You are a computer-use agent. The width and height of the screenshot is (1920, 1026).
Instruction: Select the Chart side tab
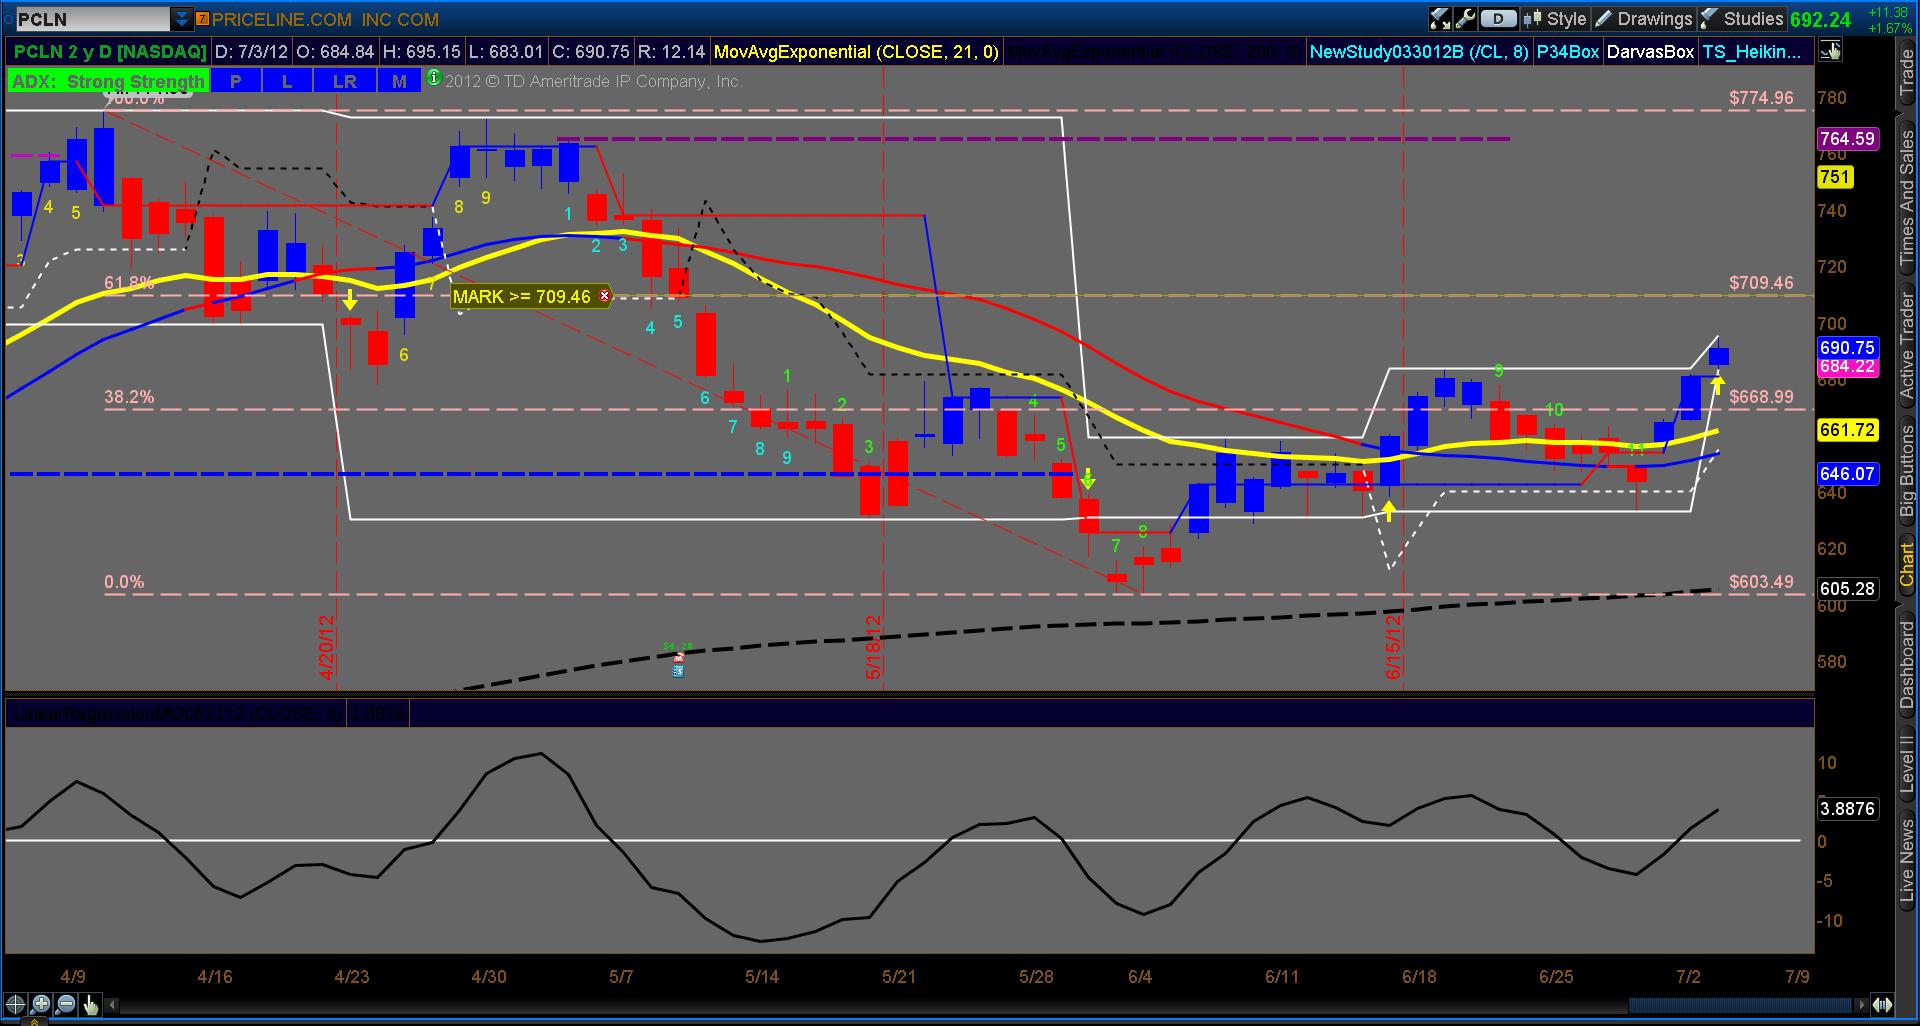[1907, 566]
